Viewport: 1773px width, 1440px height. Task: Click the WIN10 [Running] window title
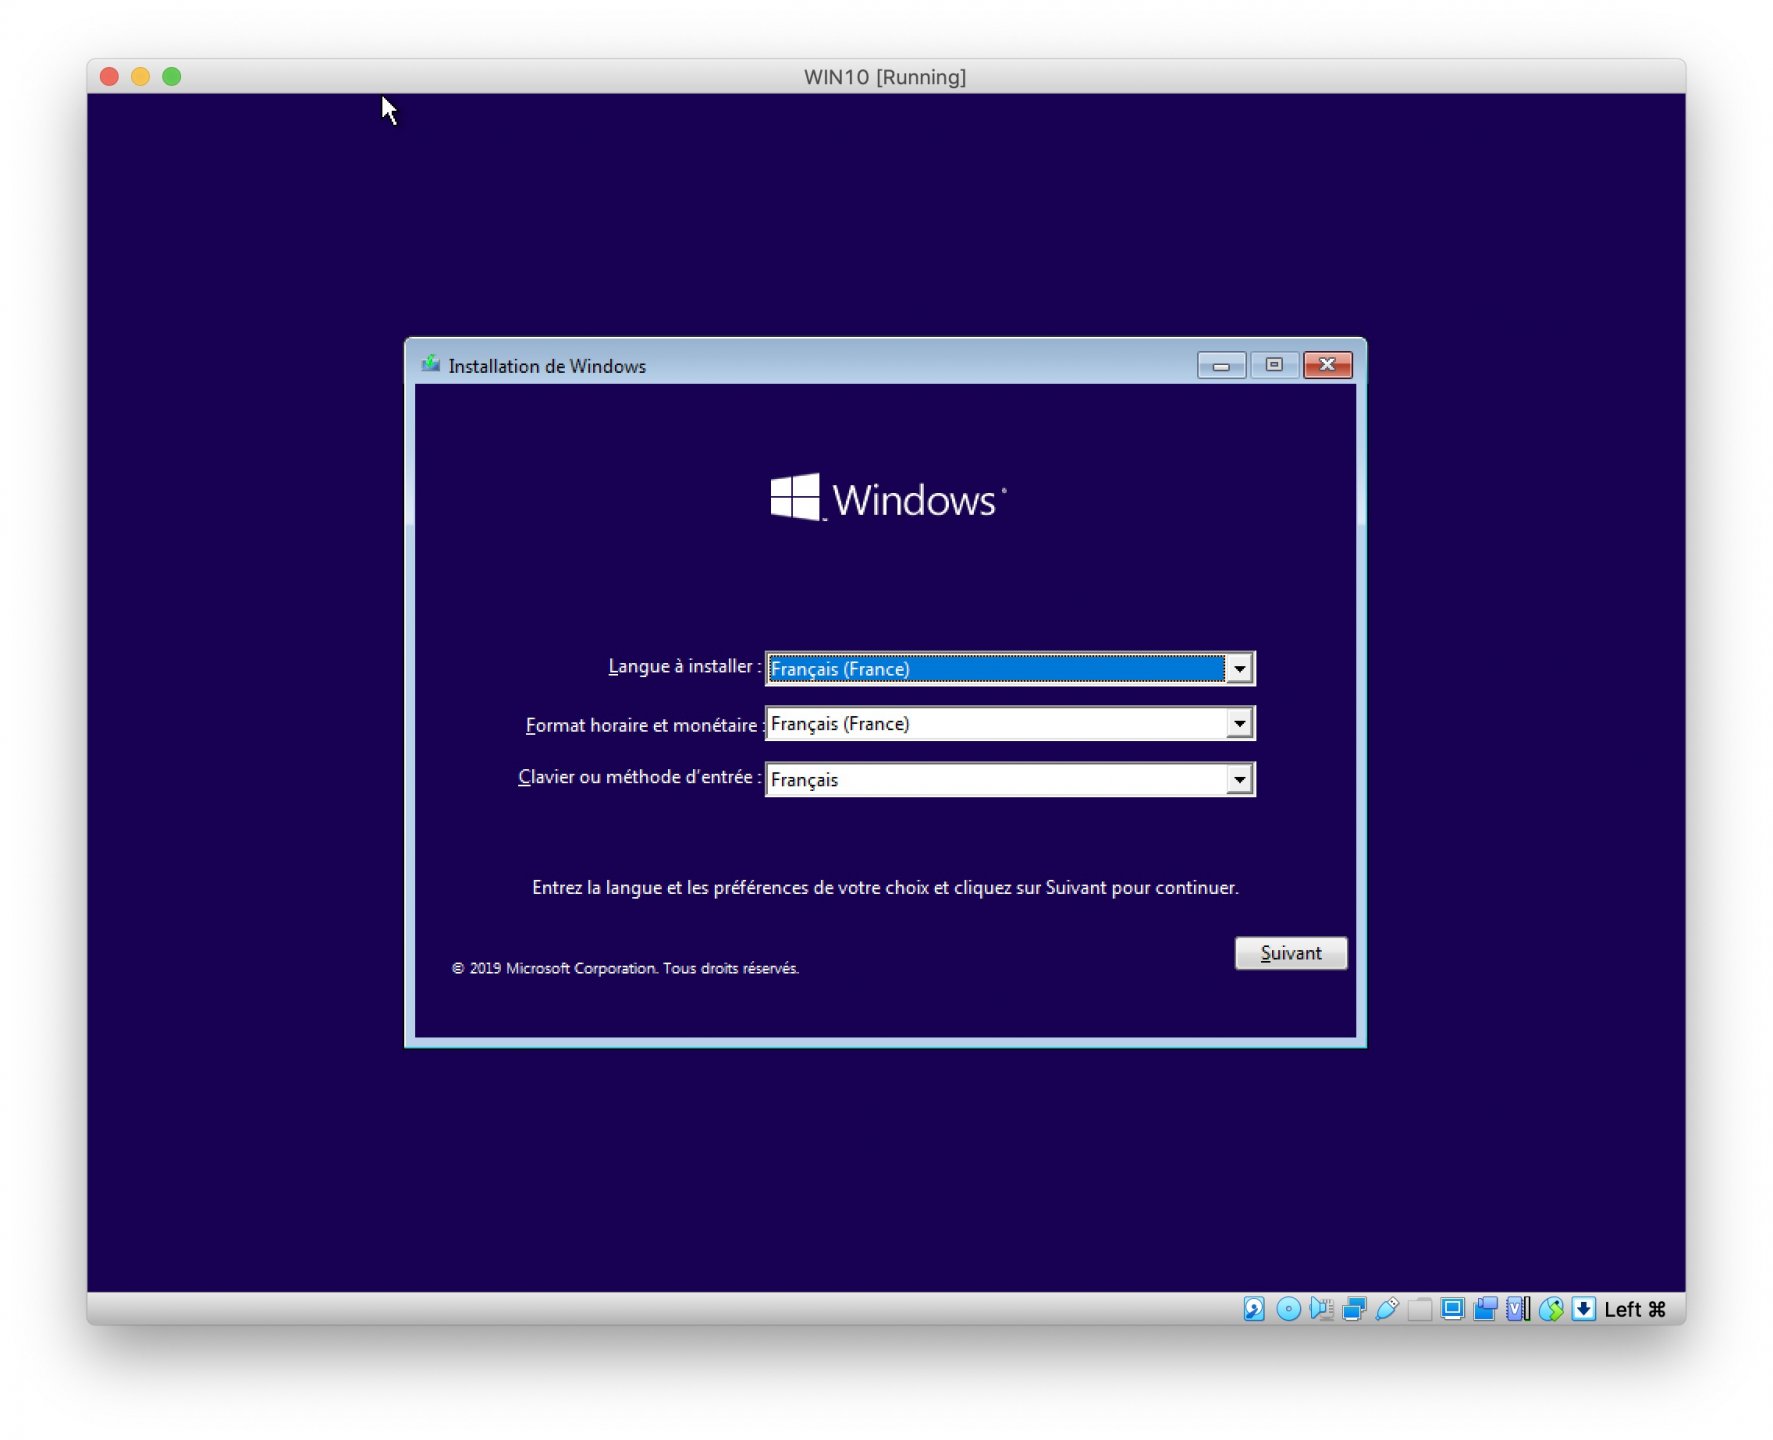coord(885,77)
